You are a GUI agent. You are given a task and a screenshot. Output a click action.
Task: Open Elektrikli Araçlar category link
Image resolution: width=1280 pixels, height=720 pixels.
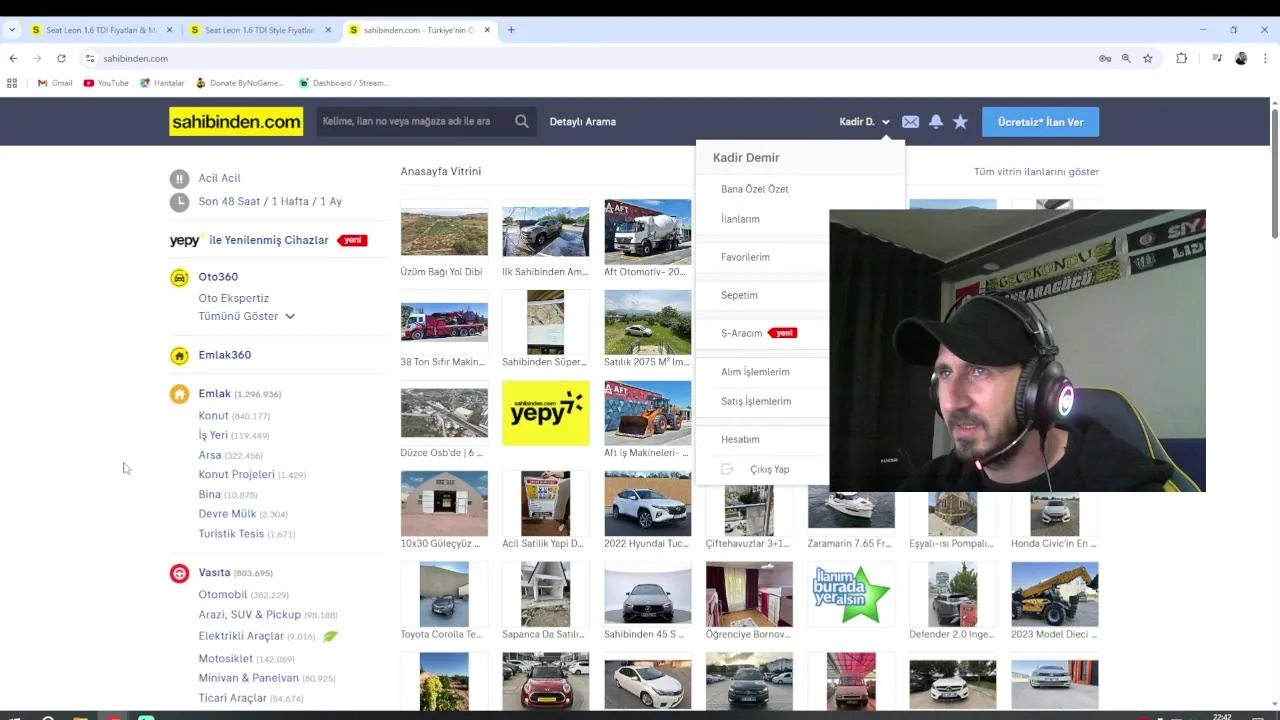click(x=241, y=636)
